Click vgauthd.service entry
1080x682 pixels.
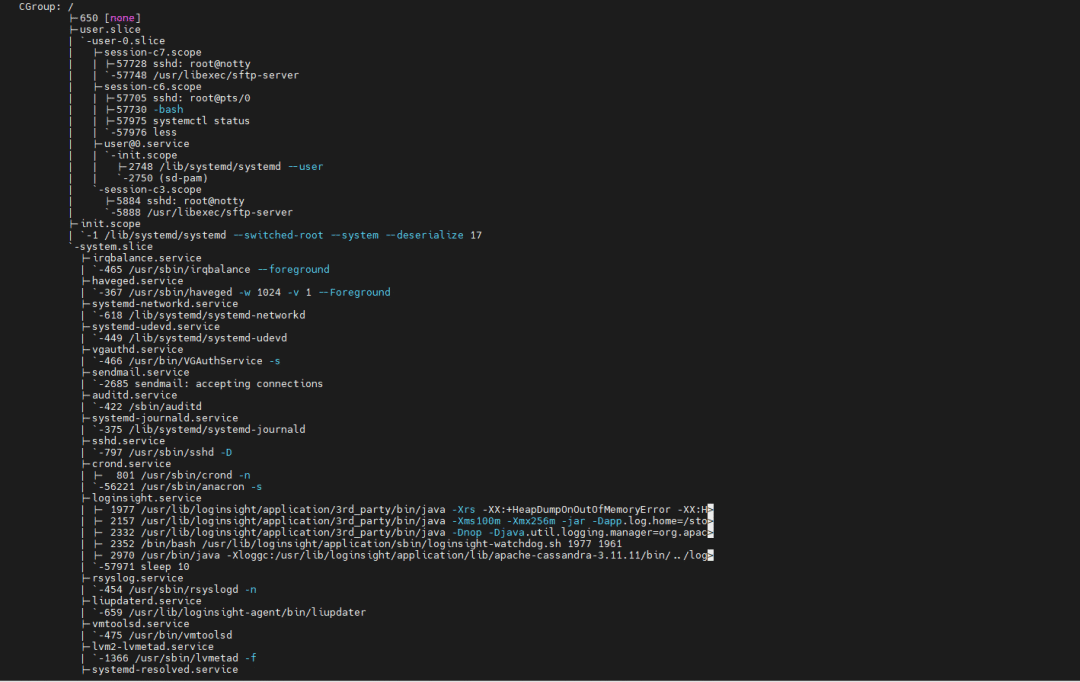(x=138, y=349)
